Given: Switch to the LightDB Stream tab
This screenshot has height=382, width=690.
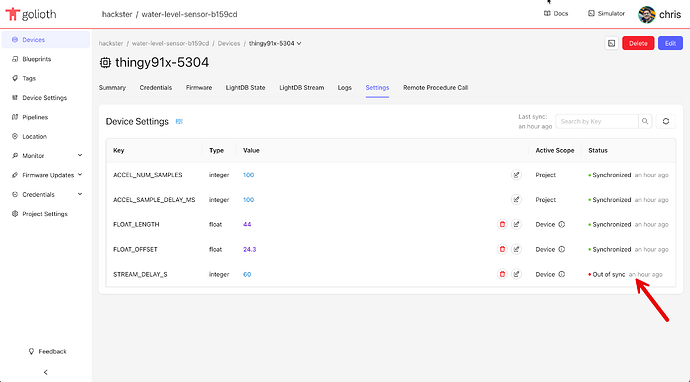Looking at the screenshot, I should coord(301,88).
